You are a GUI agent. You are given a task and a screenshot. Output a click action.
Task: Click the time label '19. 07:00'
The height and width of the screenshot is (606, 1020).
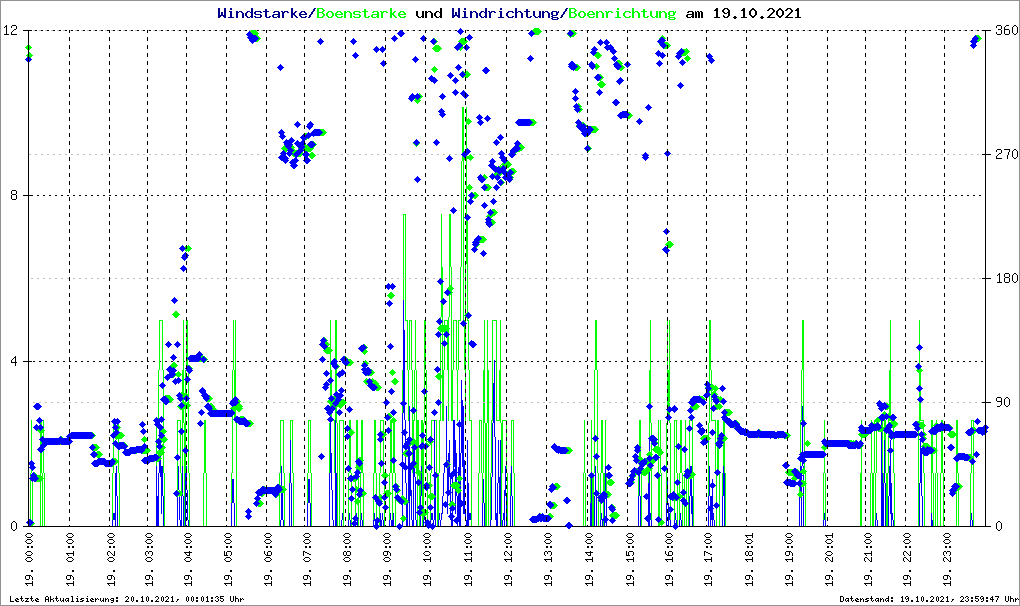306,560
